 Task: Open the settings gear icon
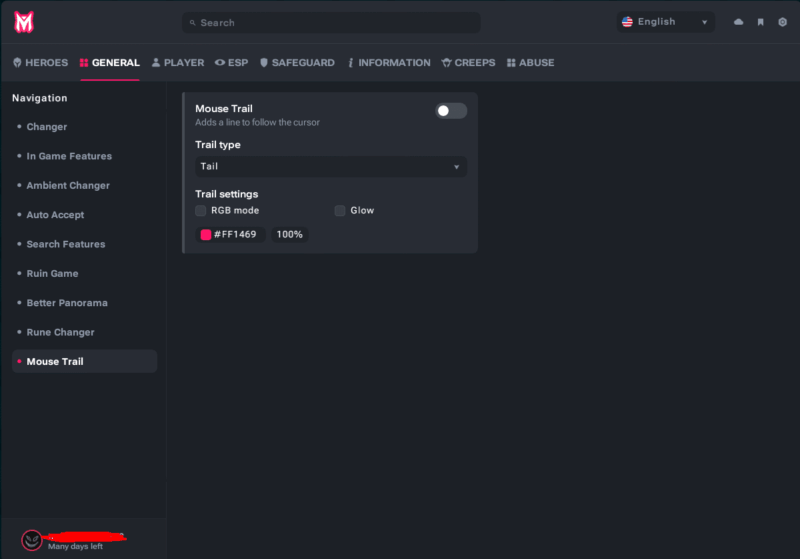(782, 22)
